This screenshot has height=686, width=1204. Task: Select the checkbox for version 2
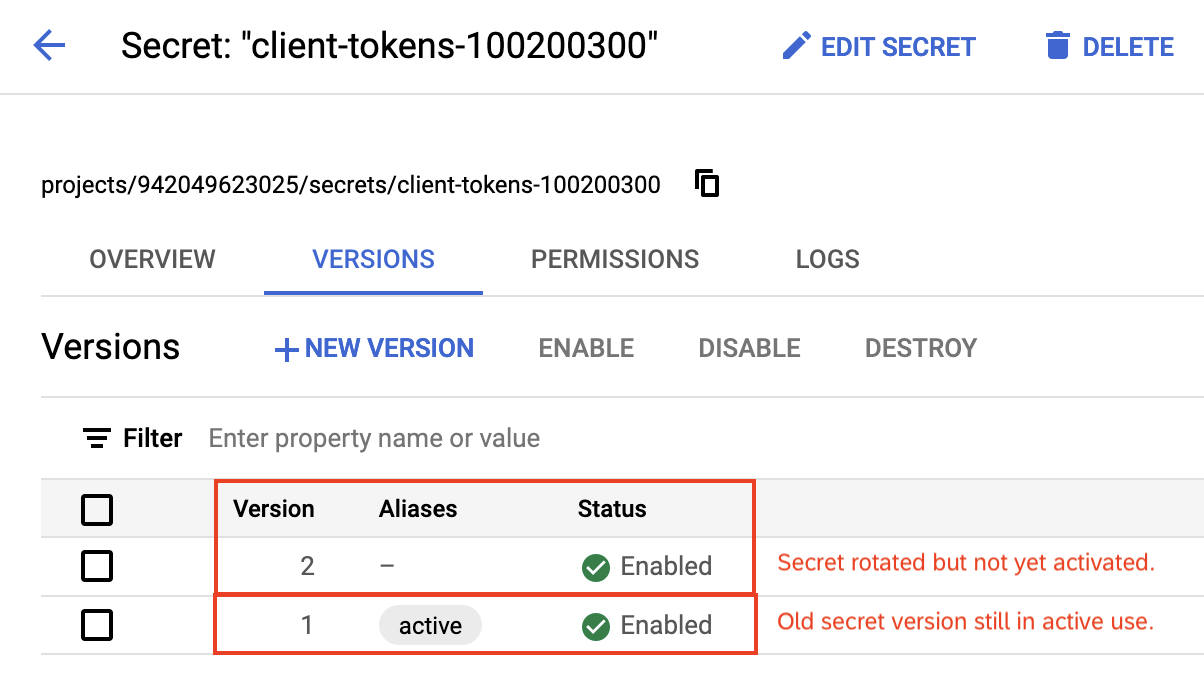[97, 566]
